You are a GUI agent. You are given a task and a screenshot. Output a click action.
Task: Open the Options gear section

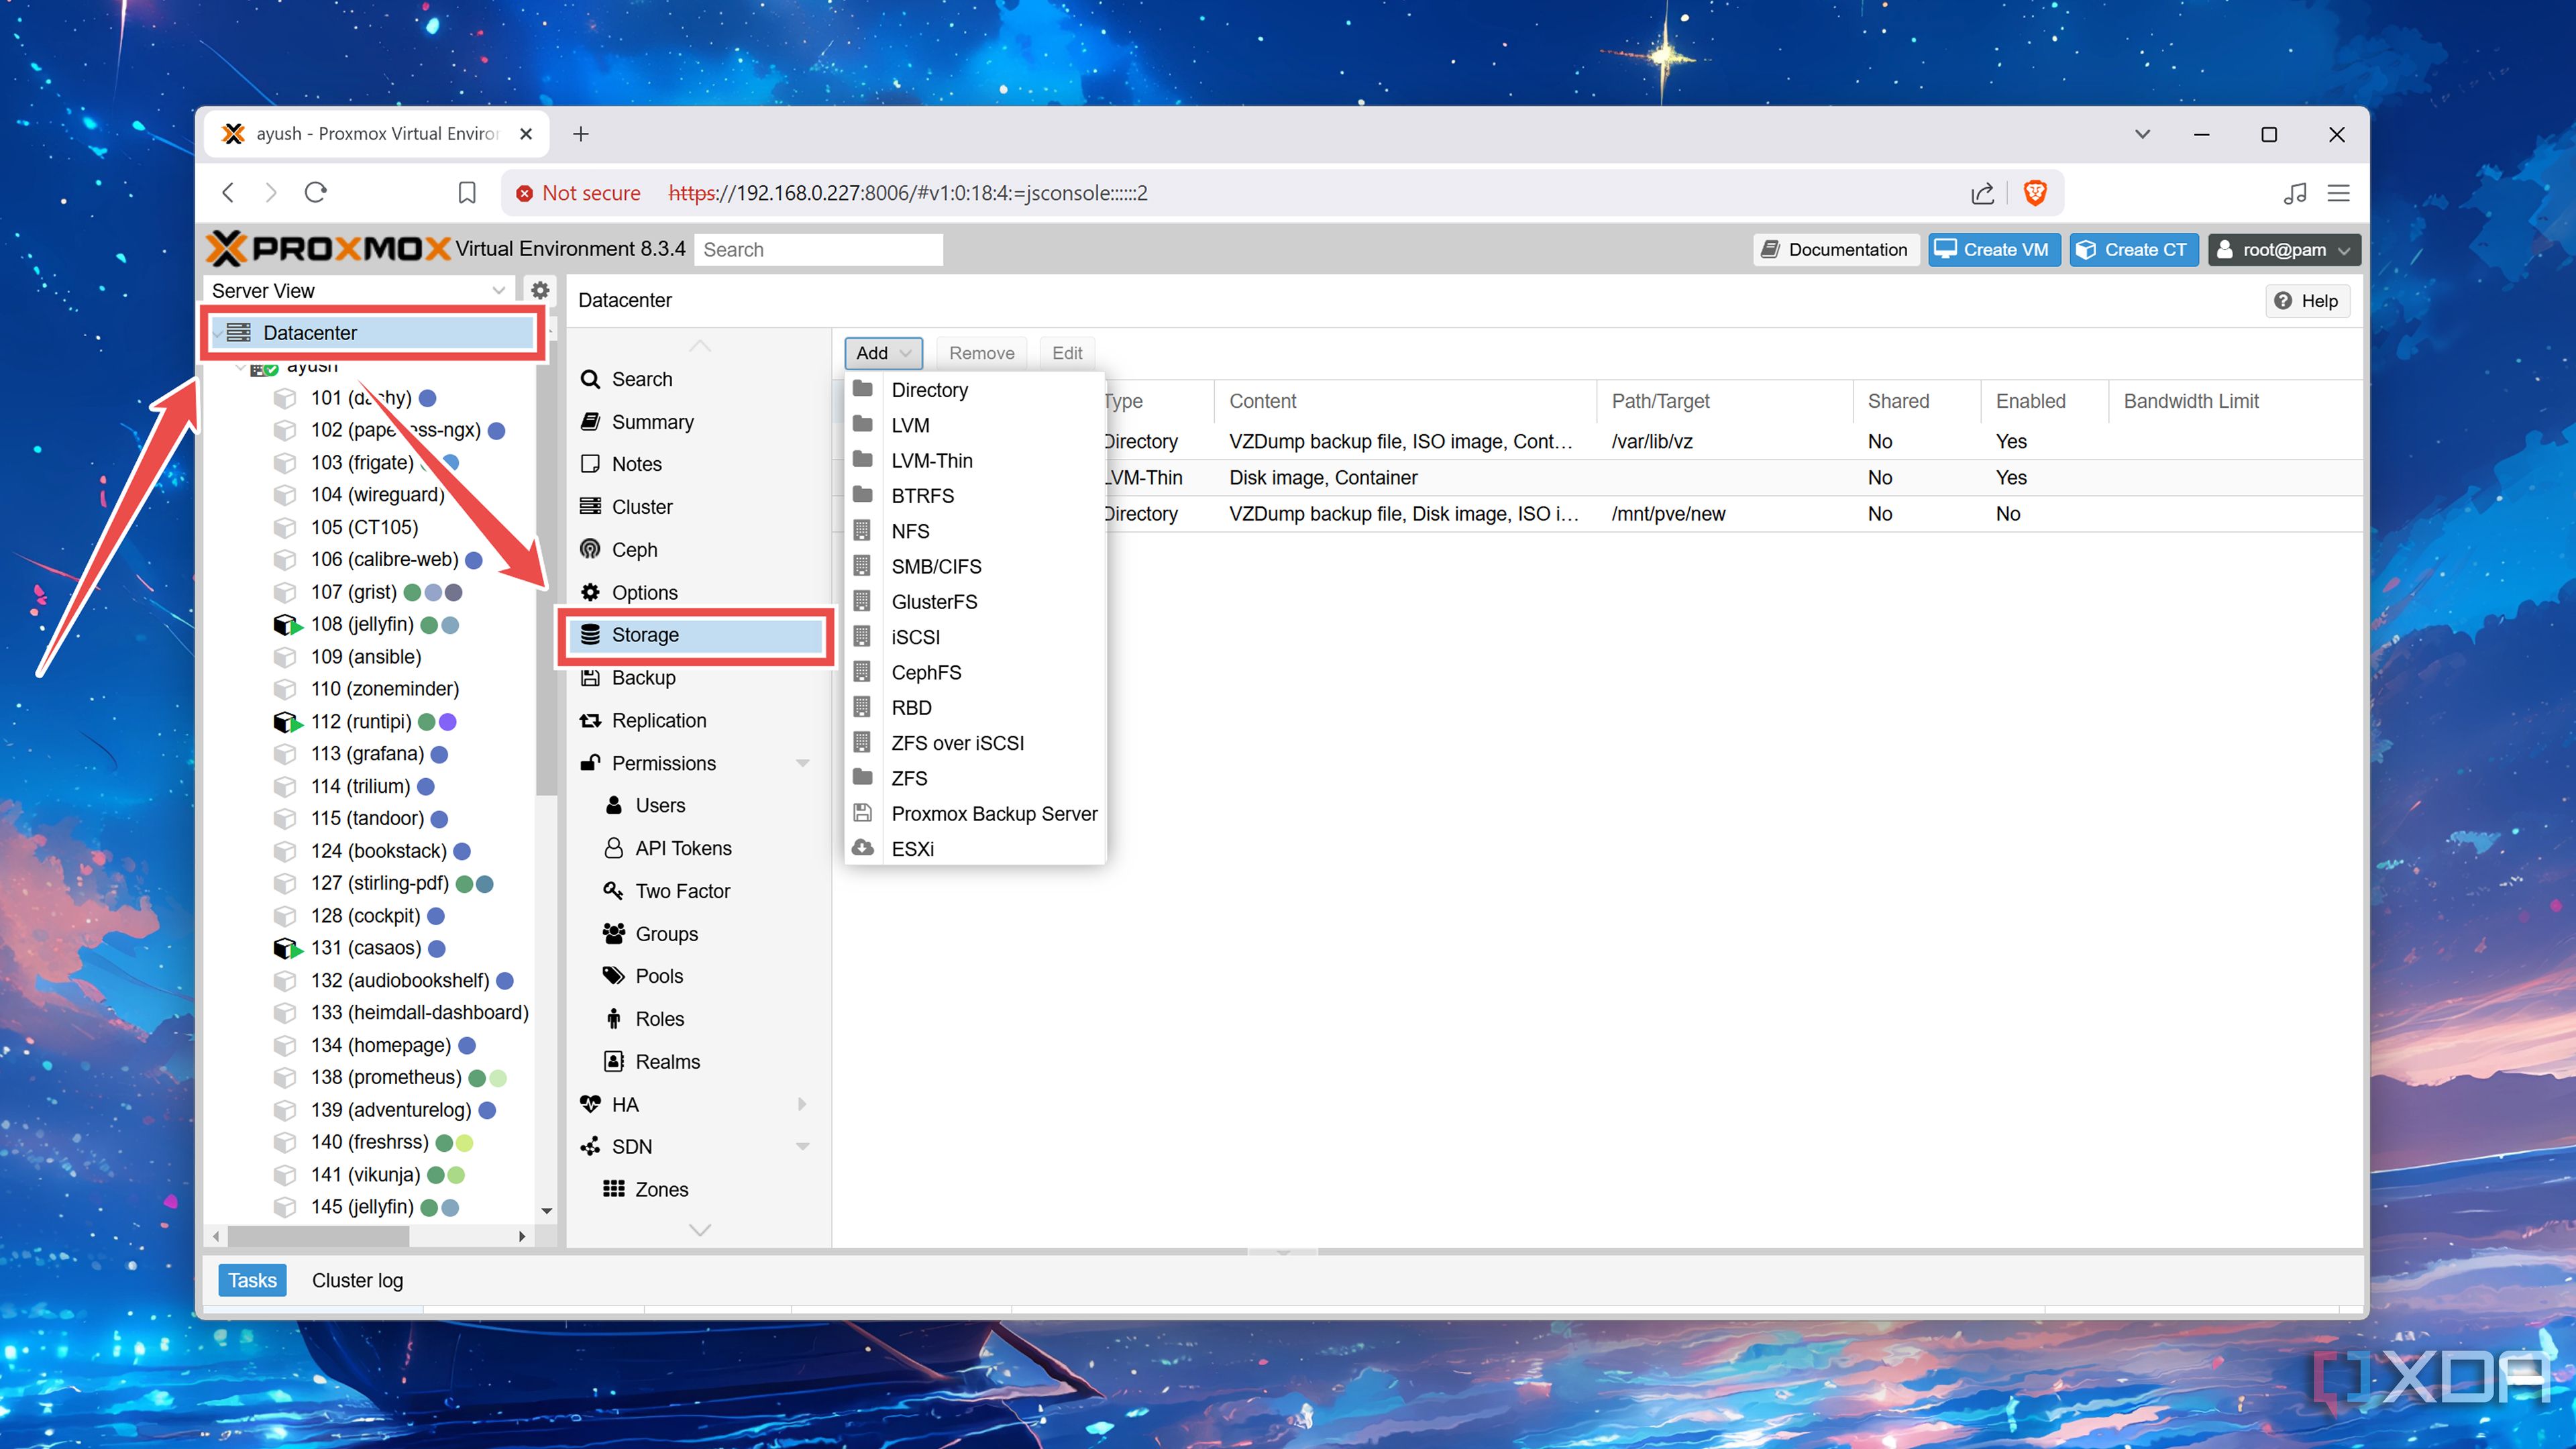(643, 592)
